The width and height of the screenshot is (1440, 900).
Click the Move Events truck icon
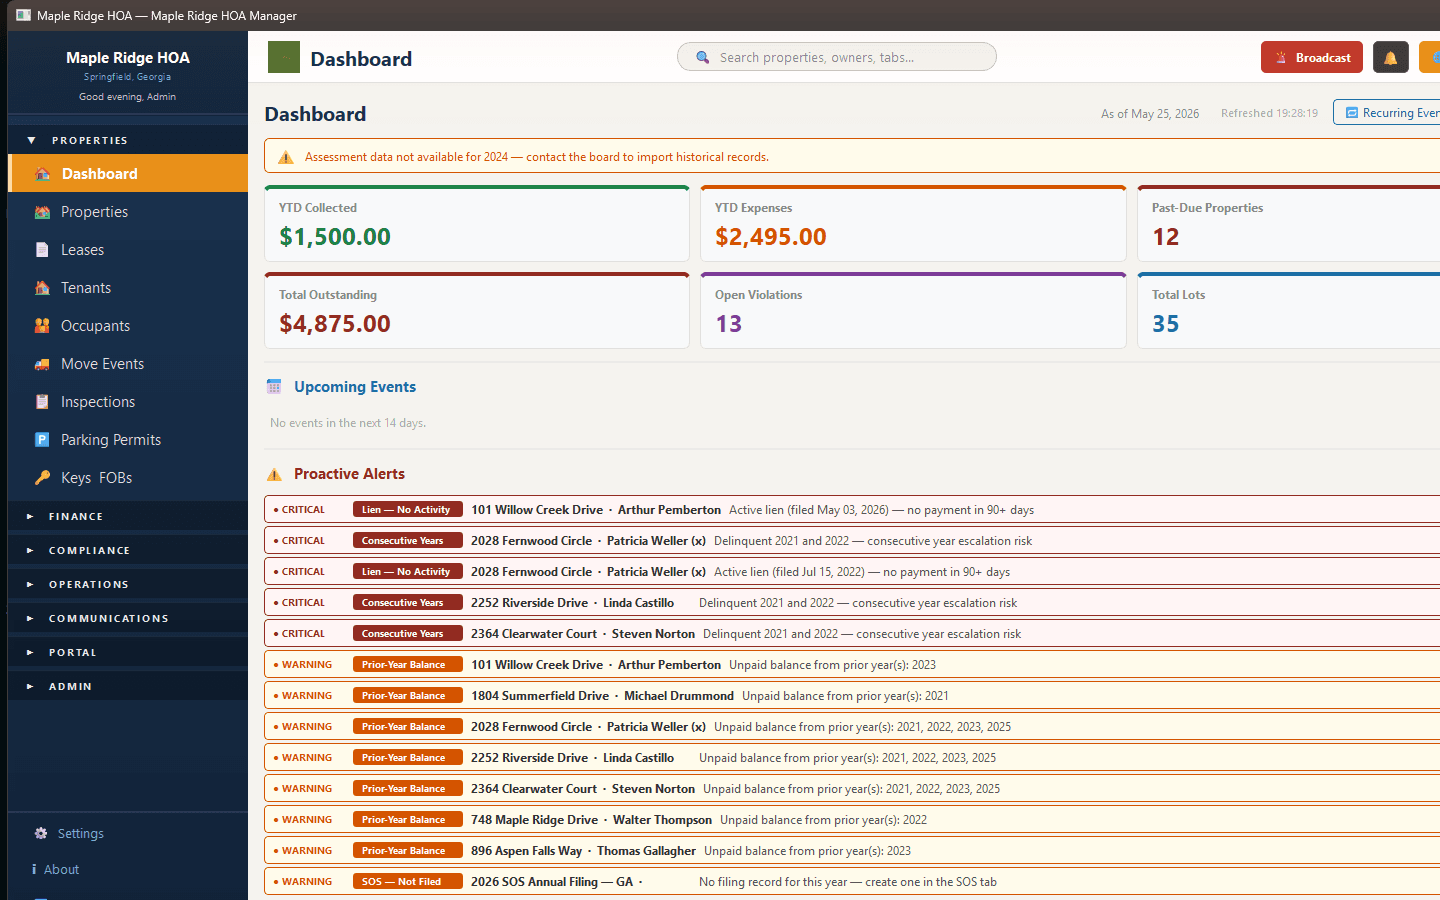(42, 364)
